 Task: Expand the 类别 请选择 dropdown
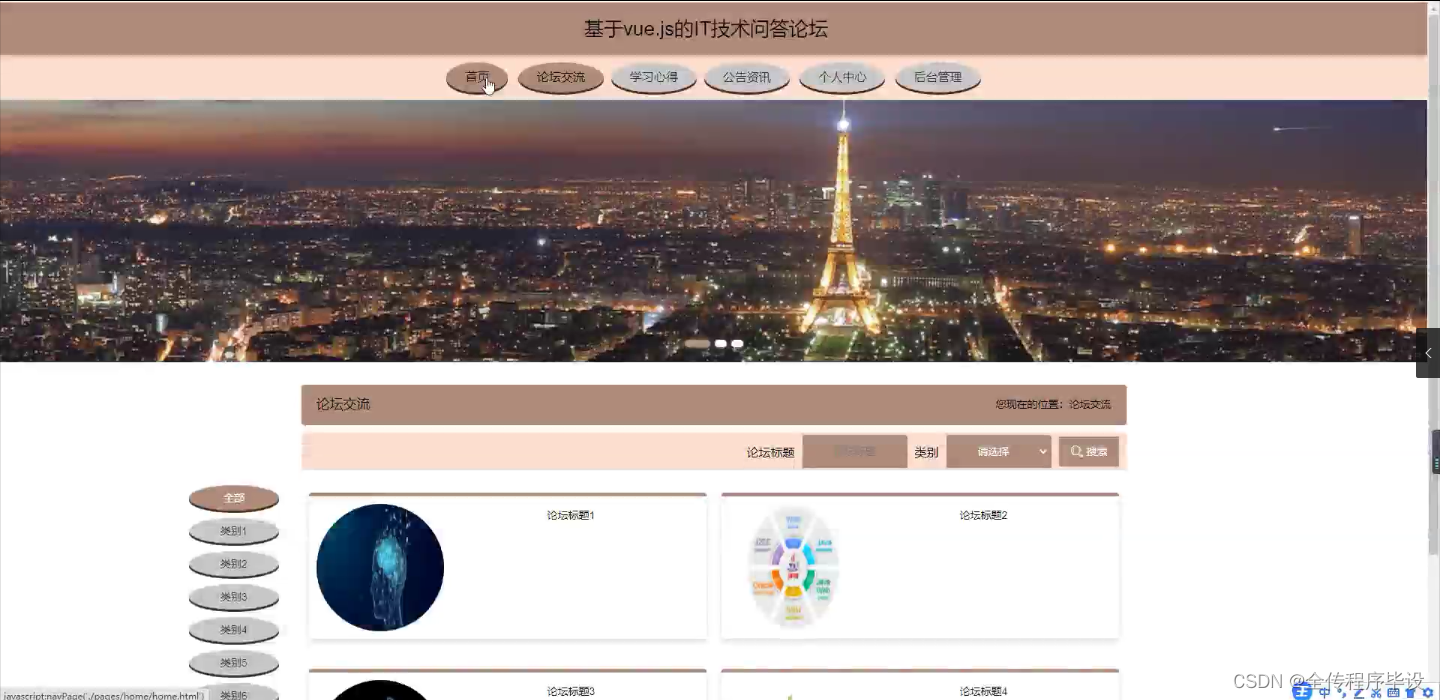[x=998, y=452]
